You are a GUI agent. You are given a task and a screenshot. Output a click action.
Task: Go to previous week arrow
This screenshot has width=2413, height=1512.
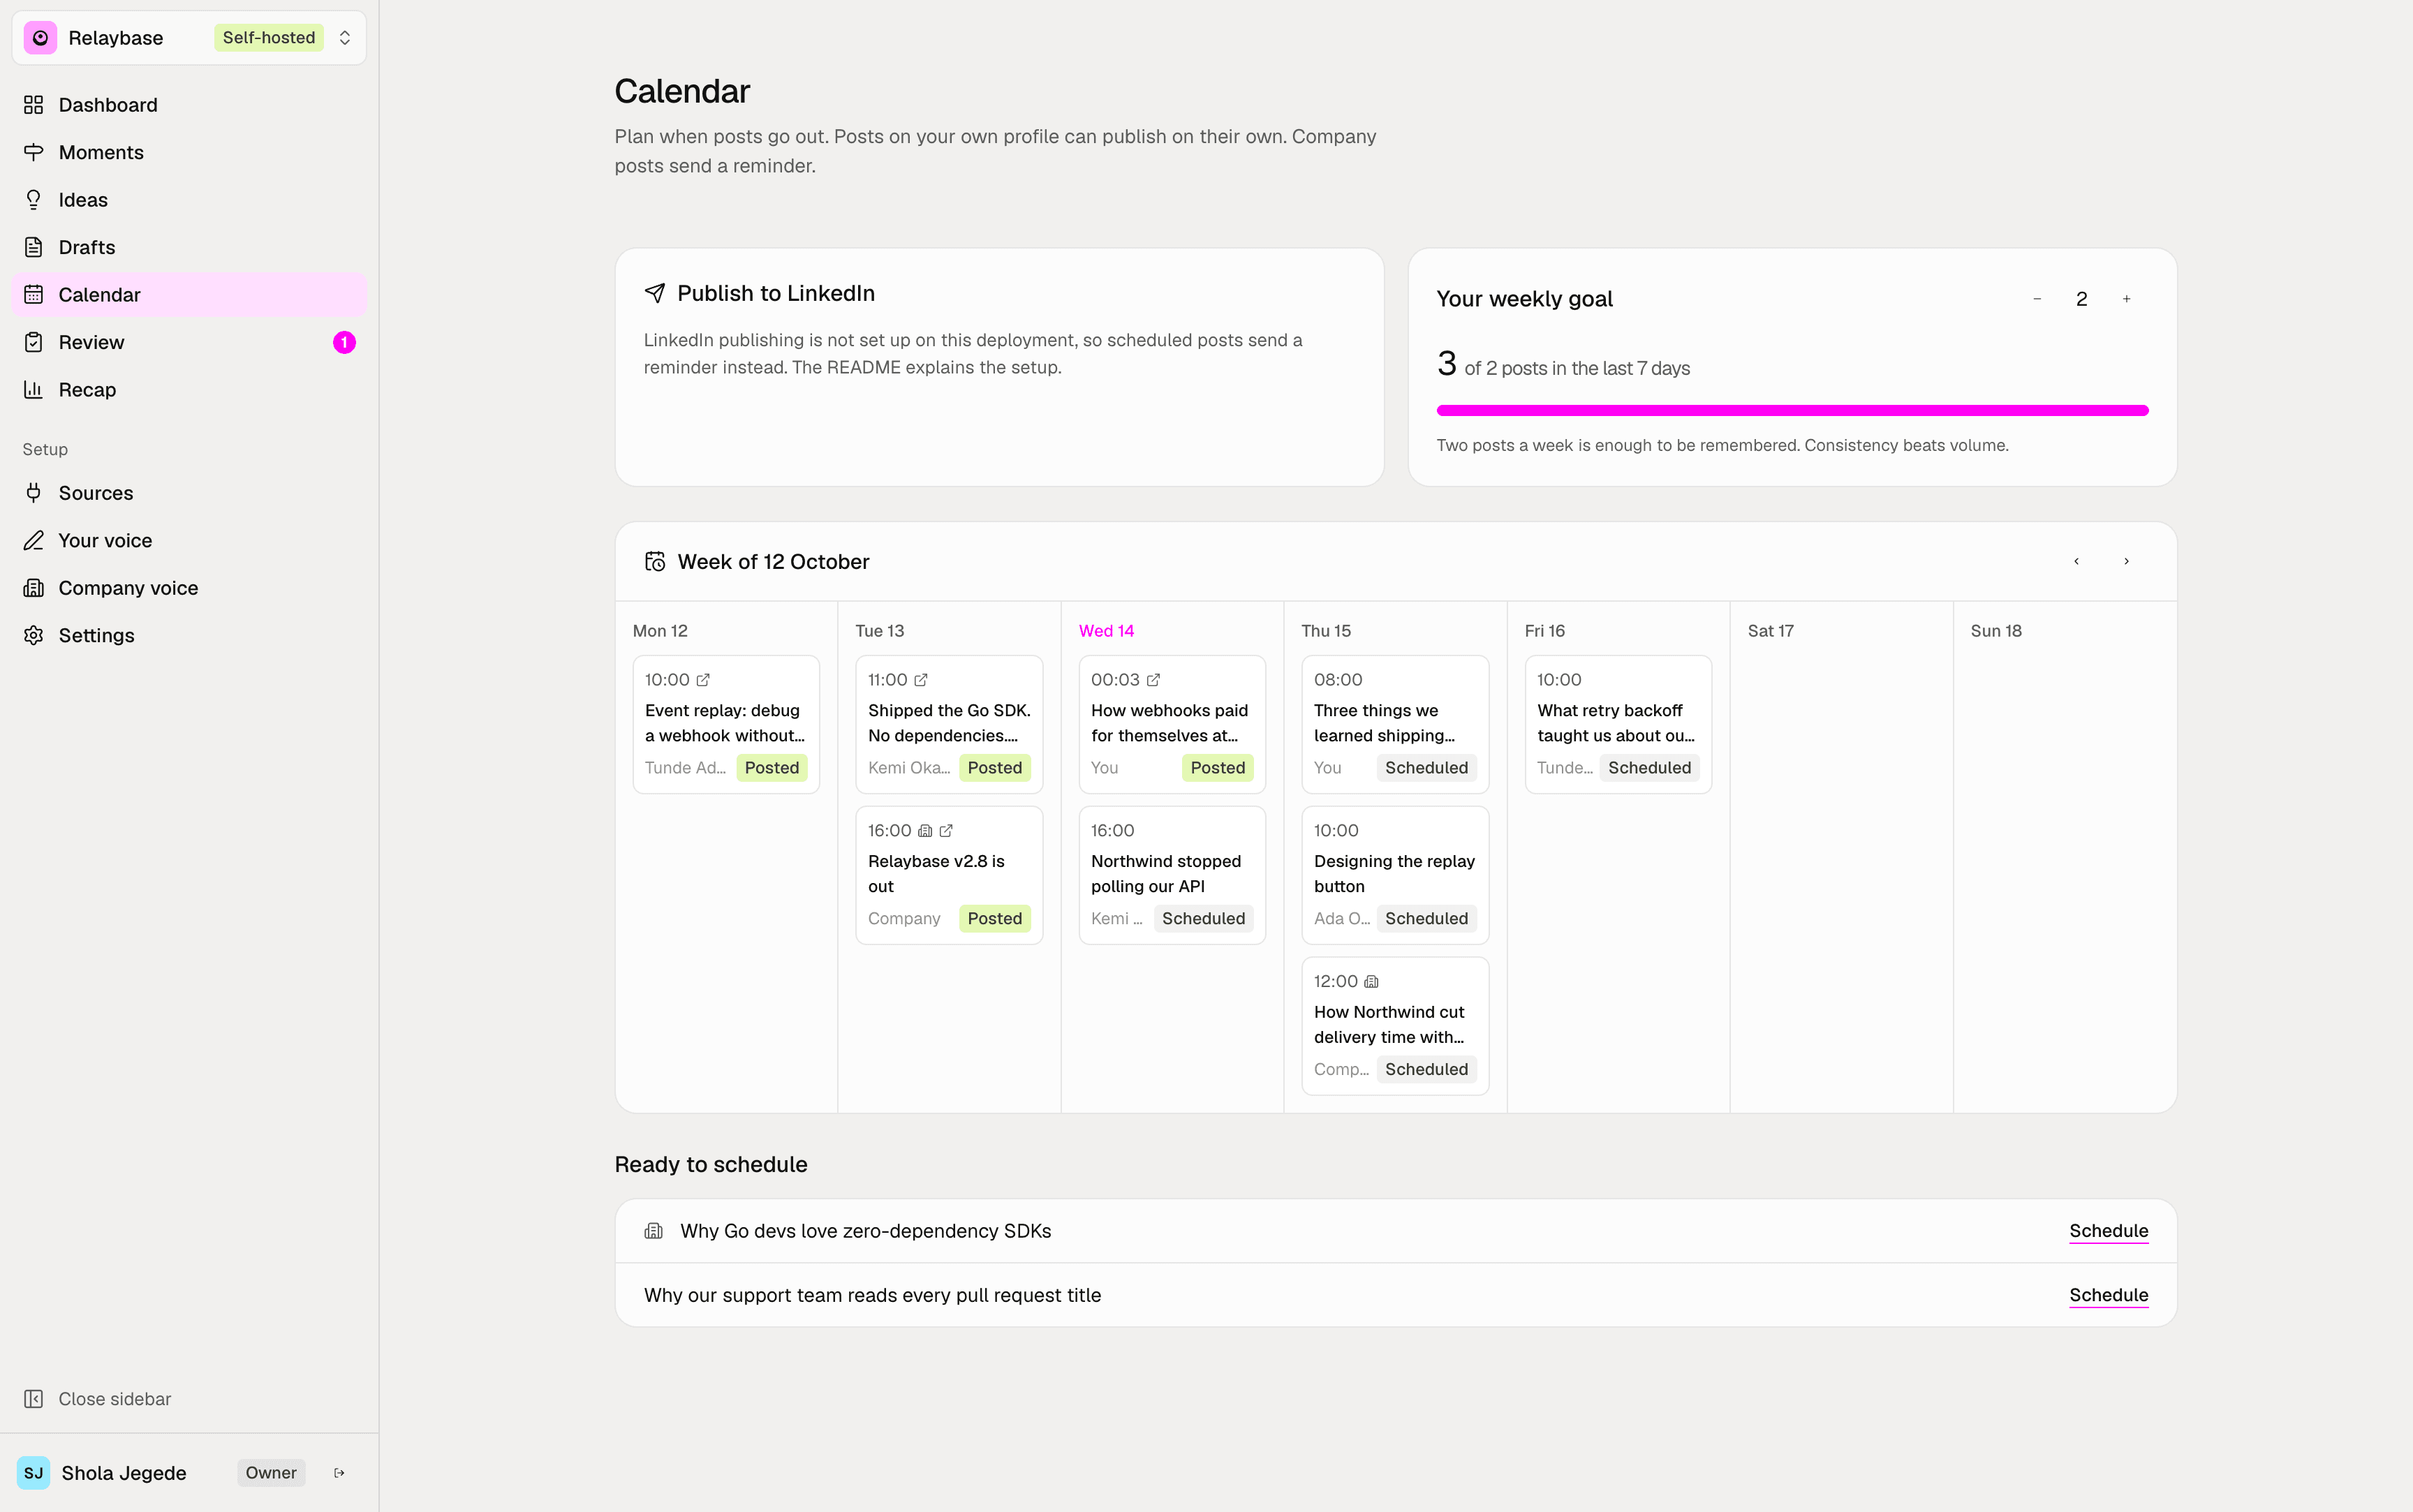click(x=2077, y=561)
